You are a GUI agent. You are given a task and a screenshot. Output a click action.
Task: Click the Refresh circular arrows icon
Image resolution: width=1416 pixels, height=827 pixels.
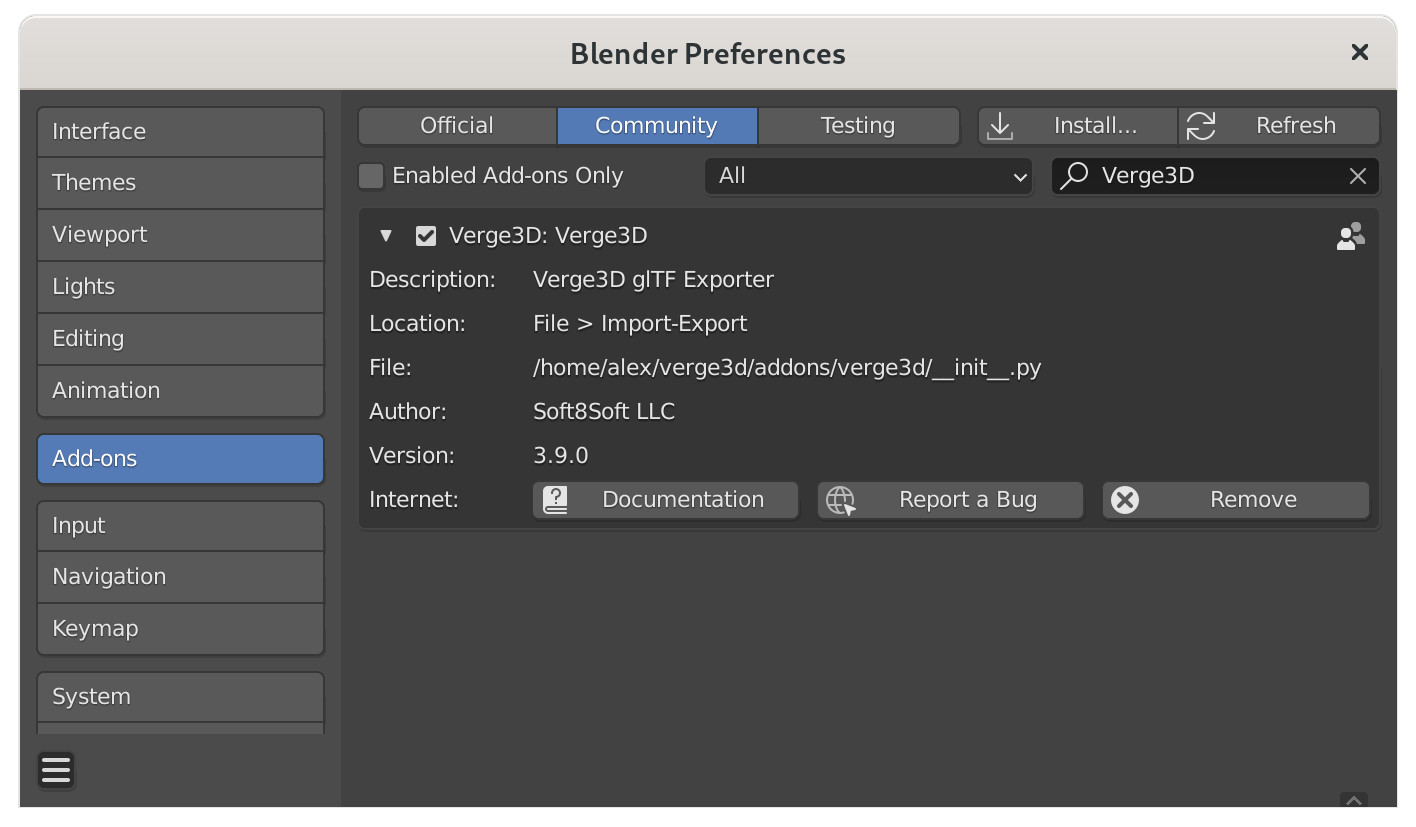(1201, 126)
